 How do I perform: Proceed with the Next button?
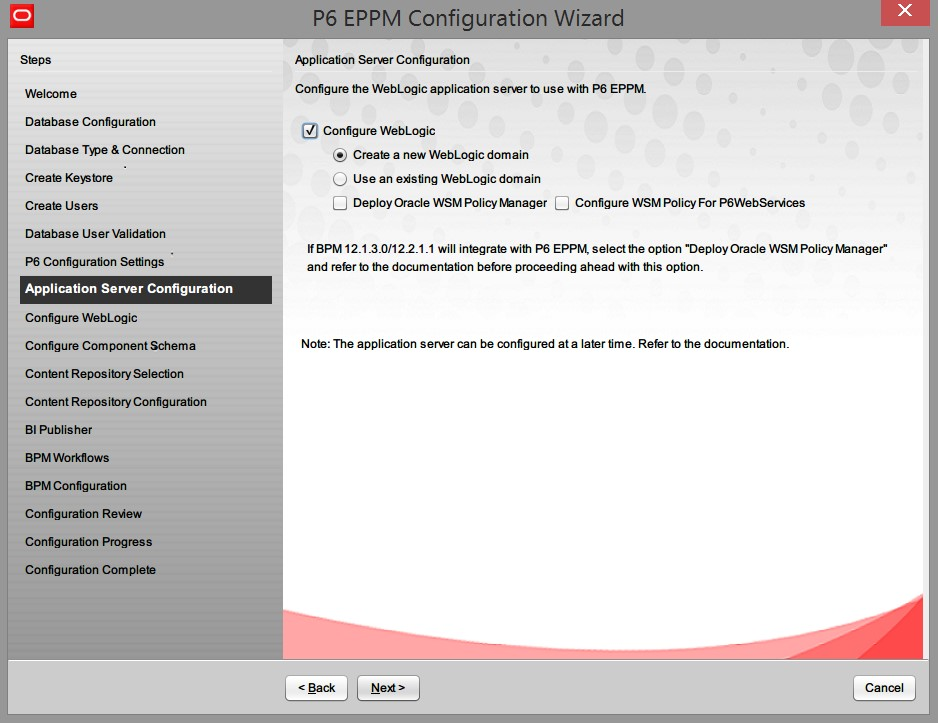coord(388,688)
